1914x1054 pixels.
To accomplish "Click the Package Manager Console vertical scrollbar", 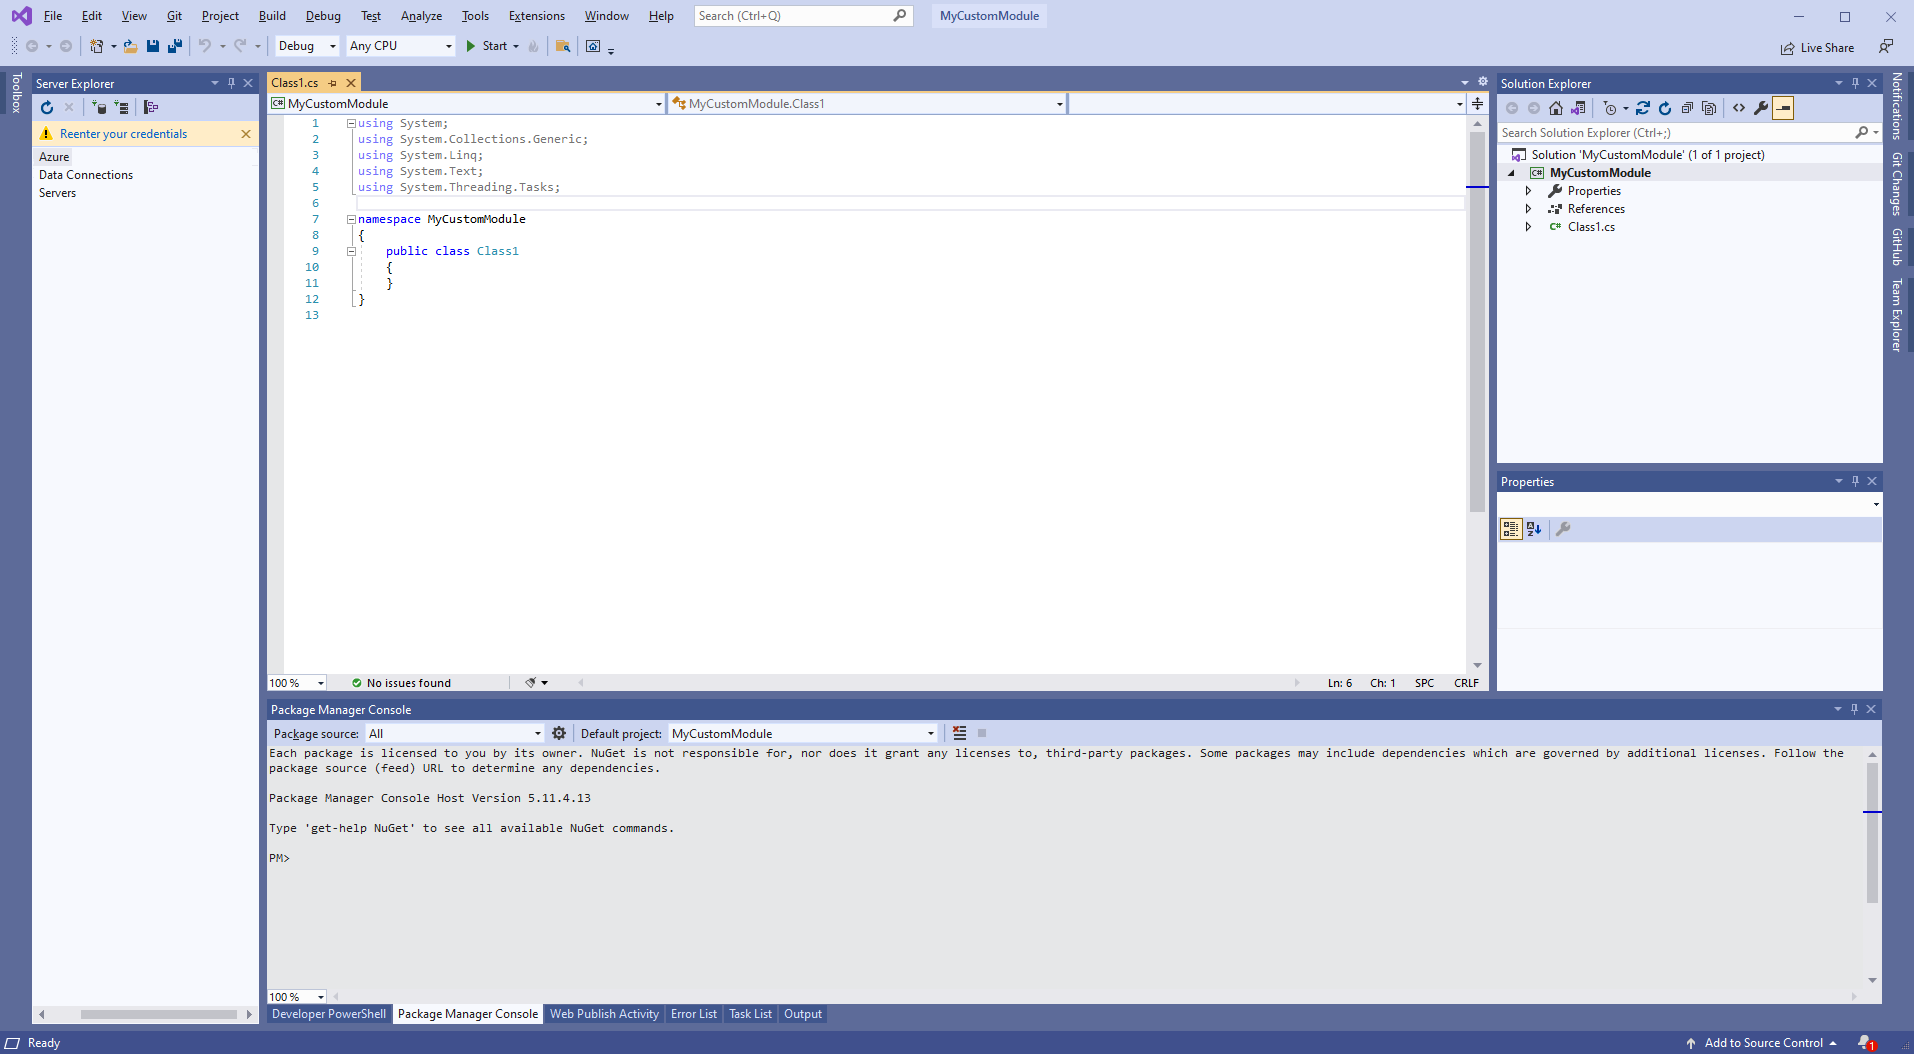I will (x=1872, y=832).
